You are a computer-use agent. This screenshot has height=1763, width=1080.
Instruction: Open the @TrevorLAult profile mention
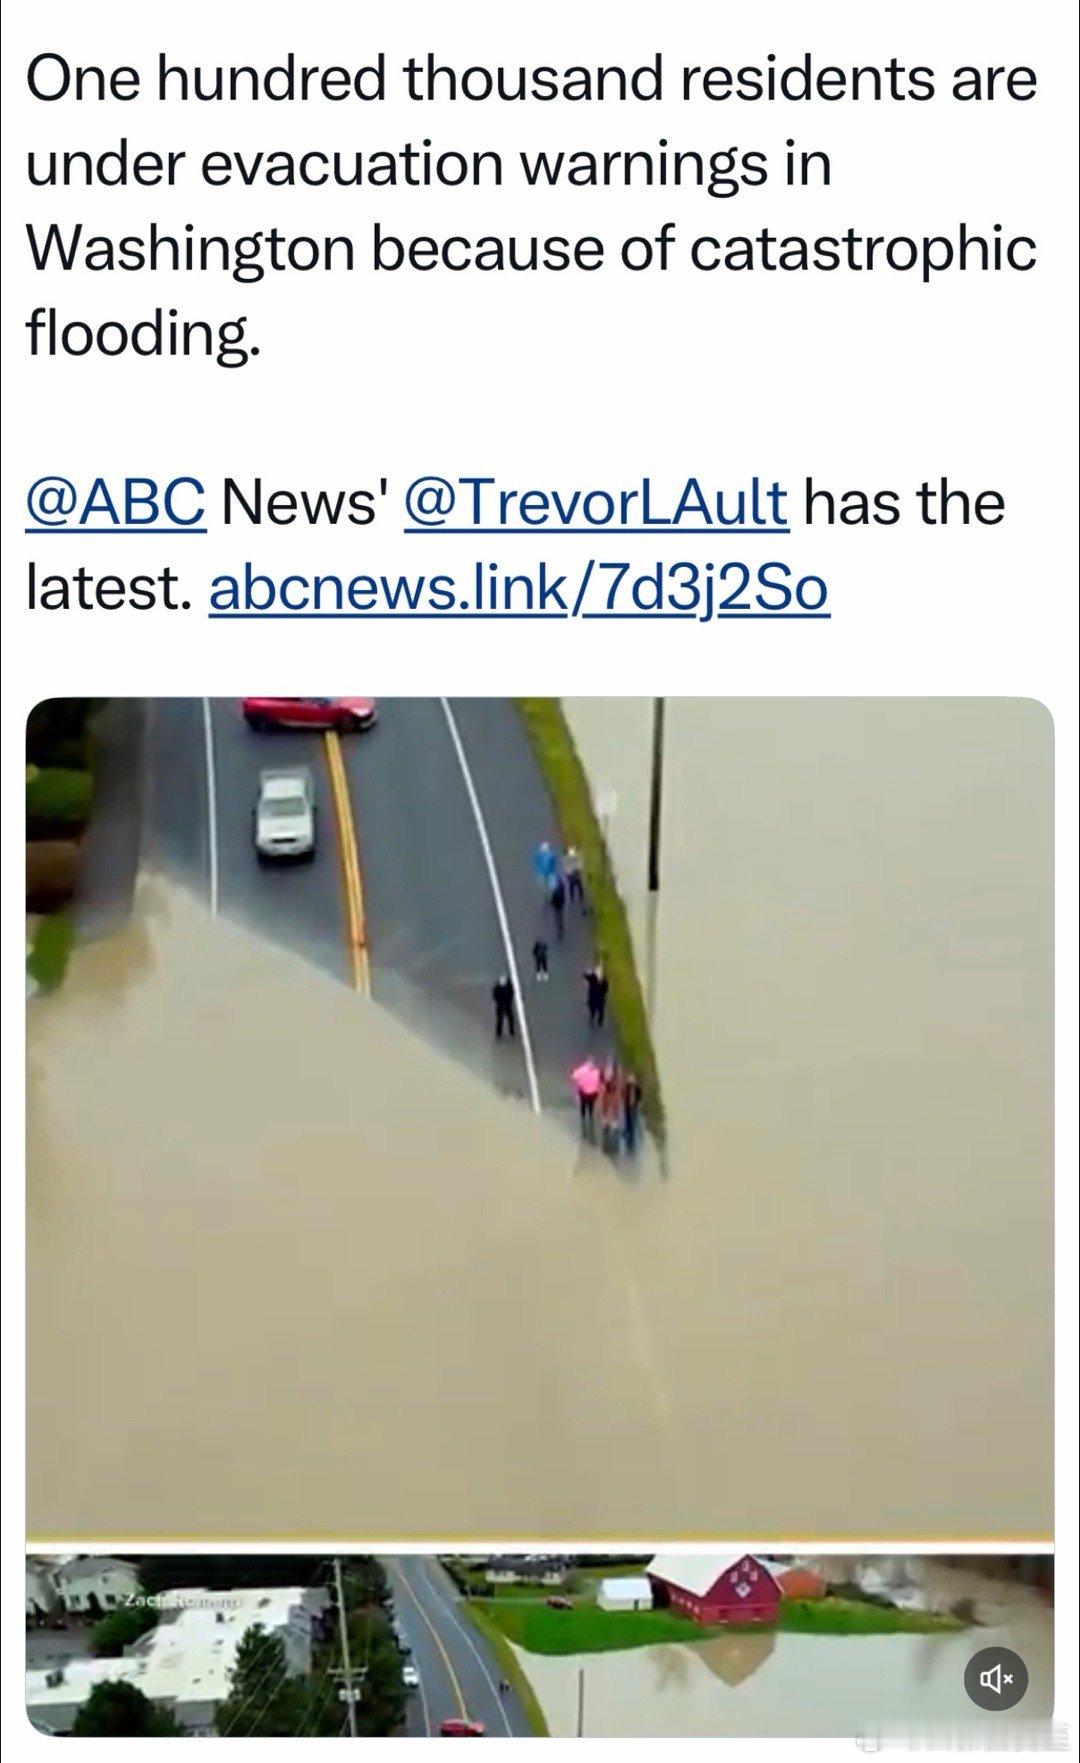596,502
